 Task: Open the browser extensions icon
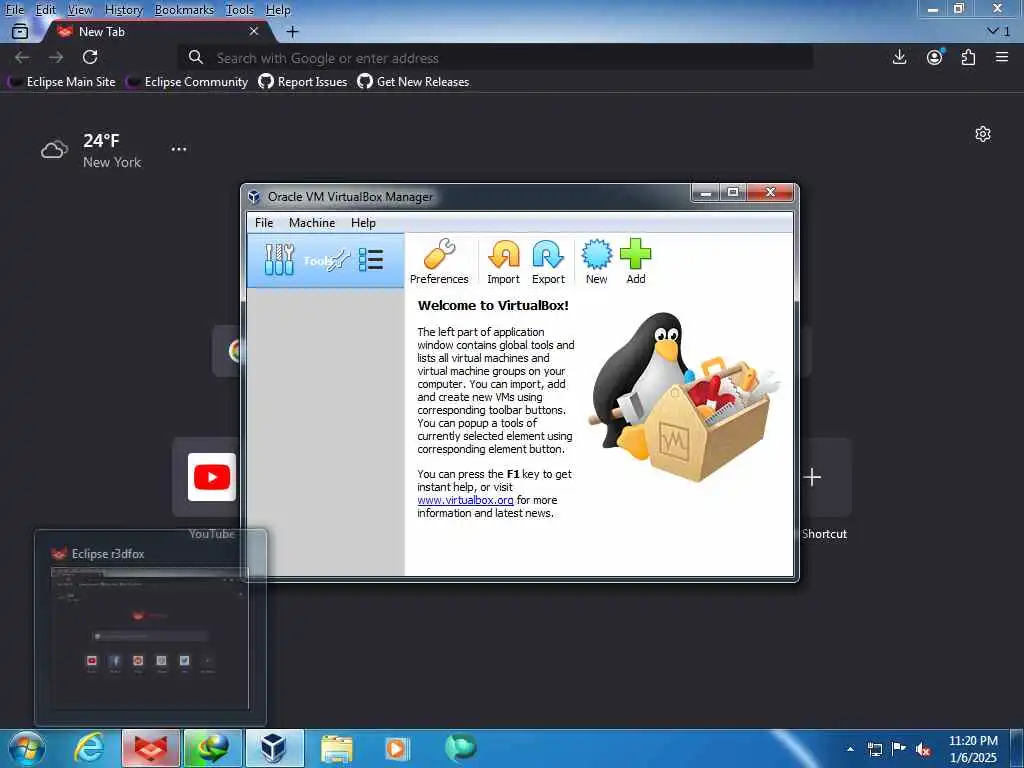[x=968, y=57]
